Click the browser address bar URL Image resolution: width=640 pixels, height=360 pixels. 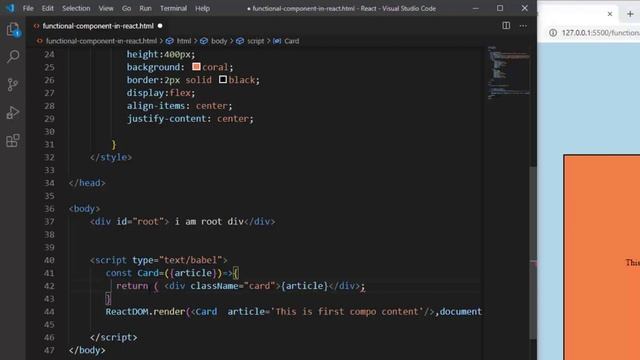coord(600,33)
